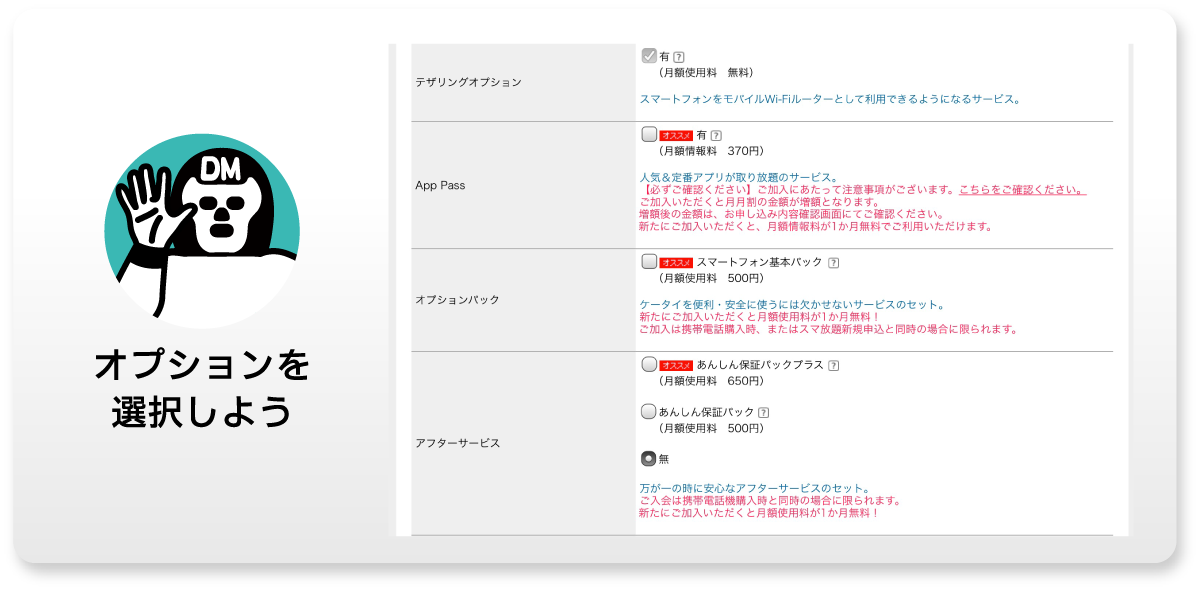
Task: Click the オススメ badge in App Pass row
Action: tap(677, 135)
